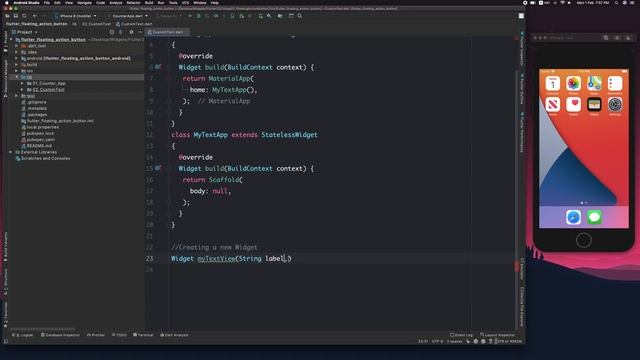The width and height of the screenshot is (640, 360).
Task: Collapse the lib folder
Action: [x=16, y=77]
